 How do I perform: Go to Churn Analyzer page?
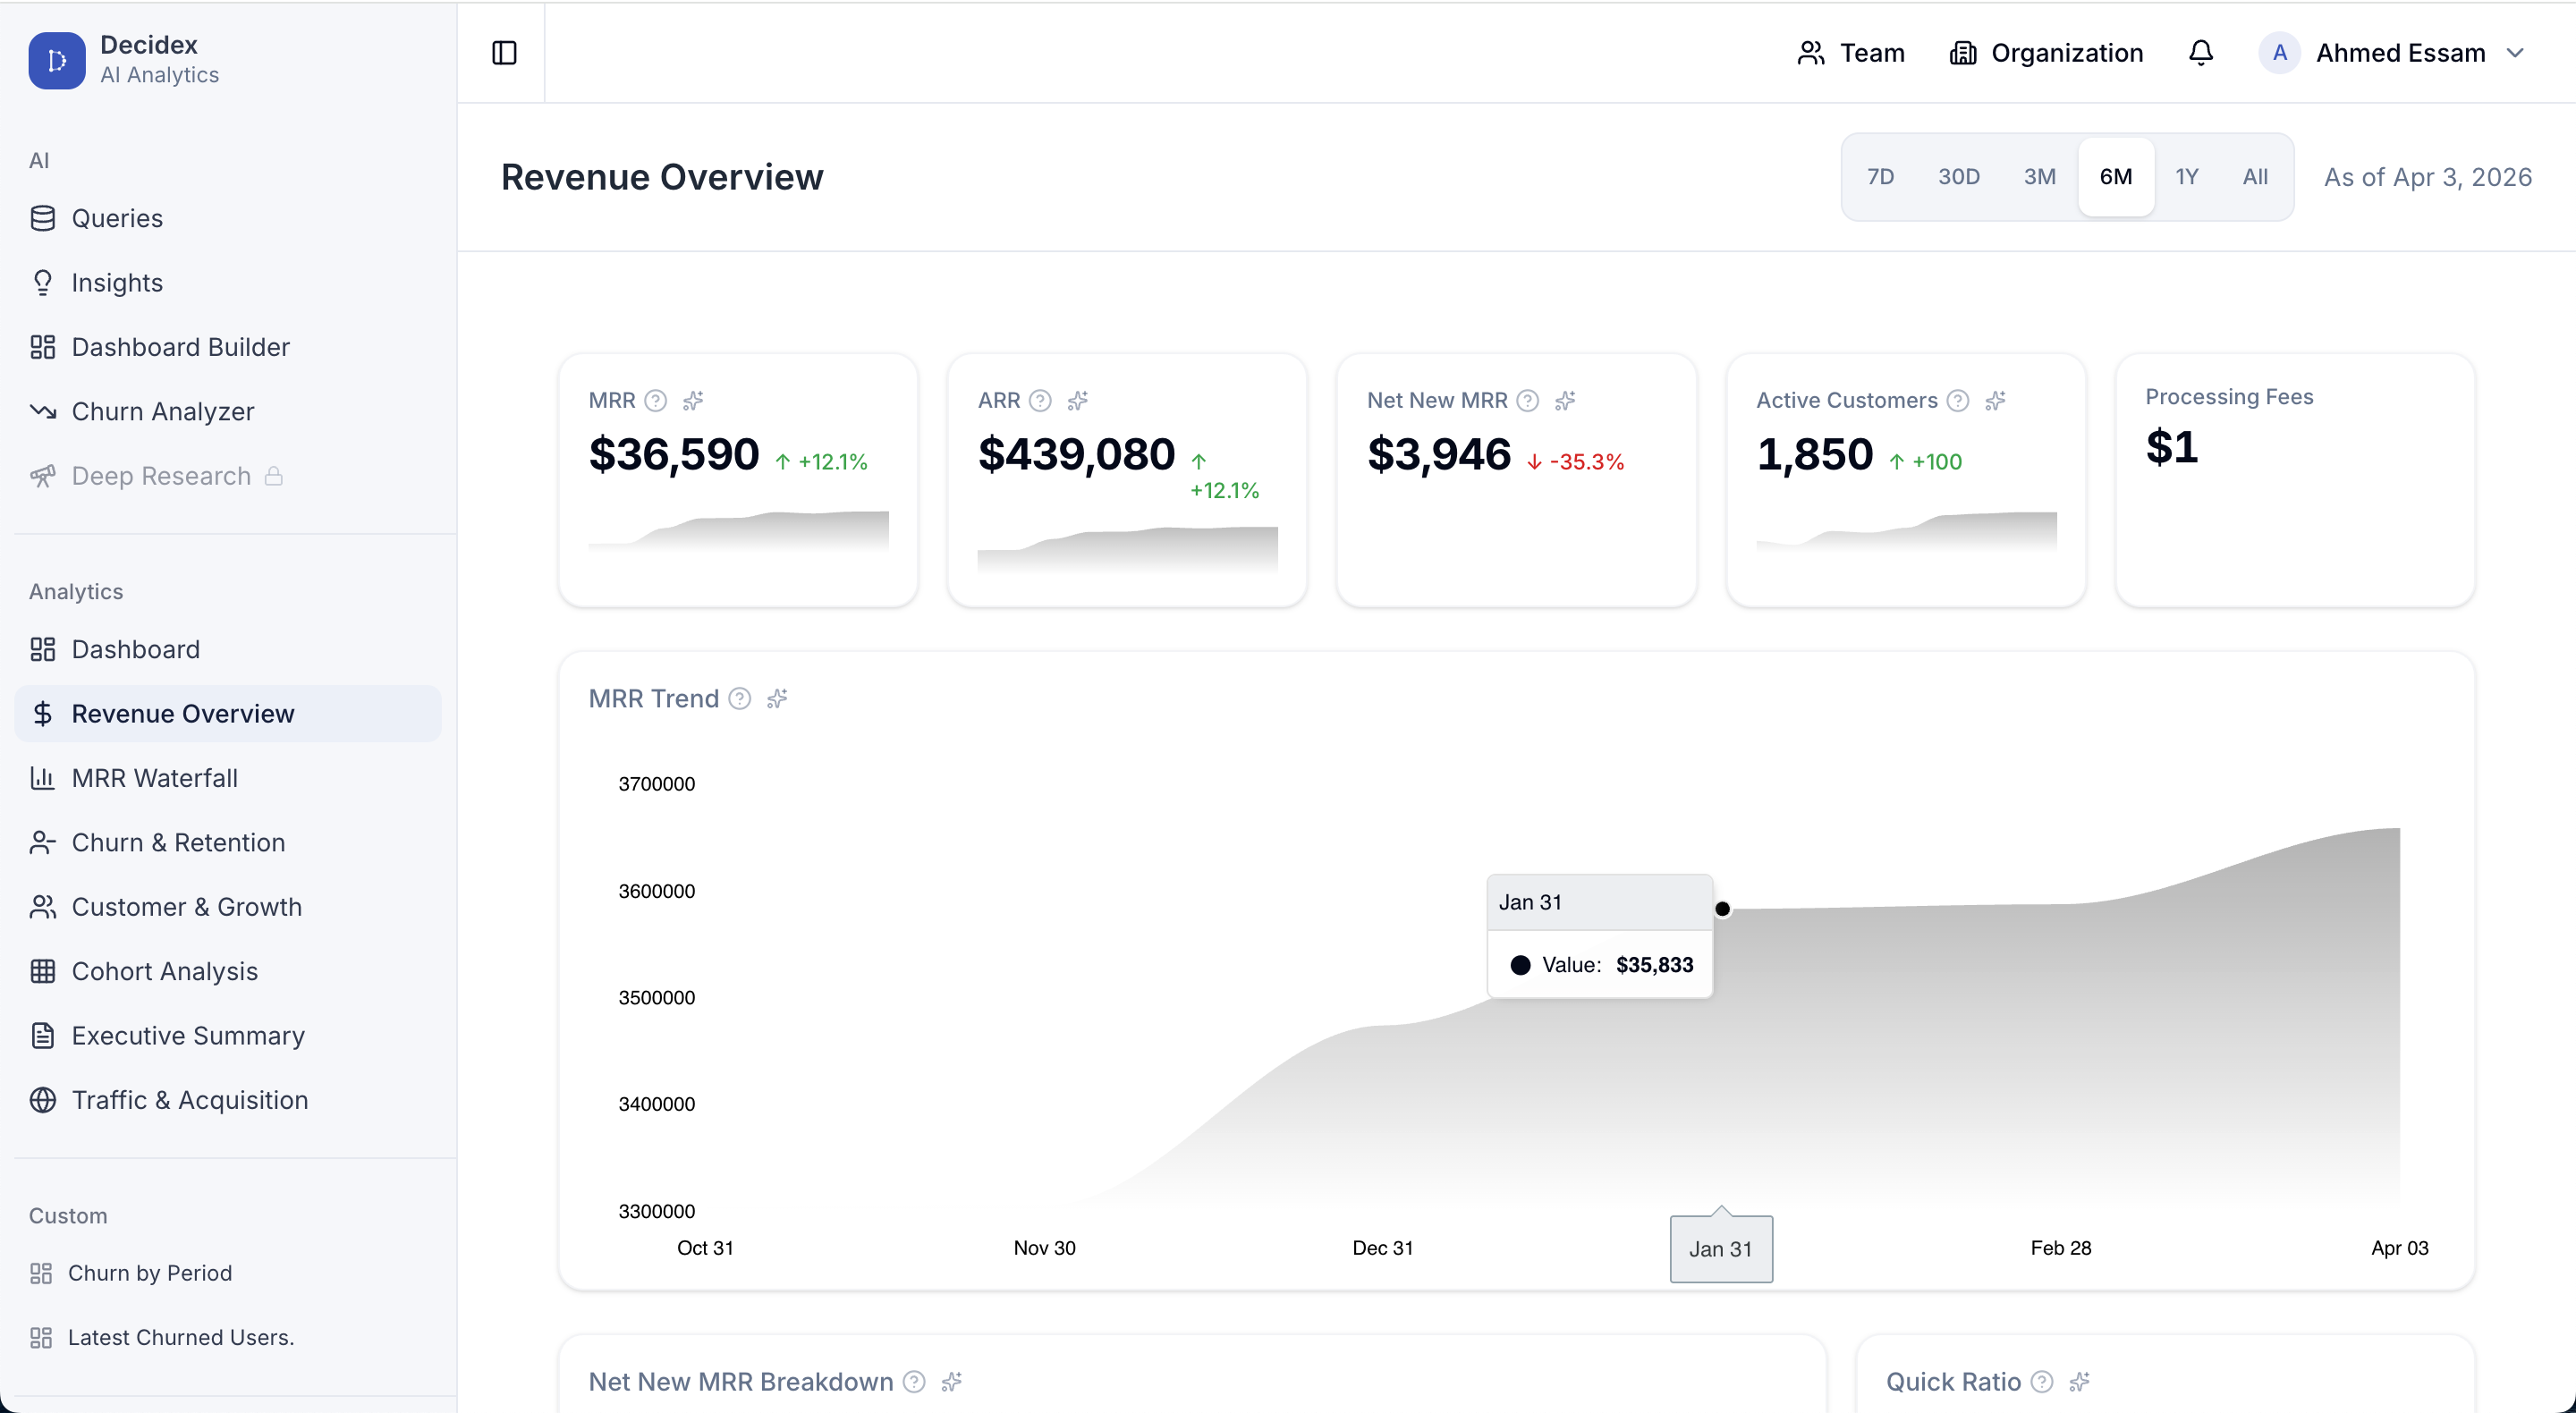162,412
